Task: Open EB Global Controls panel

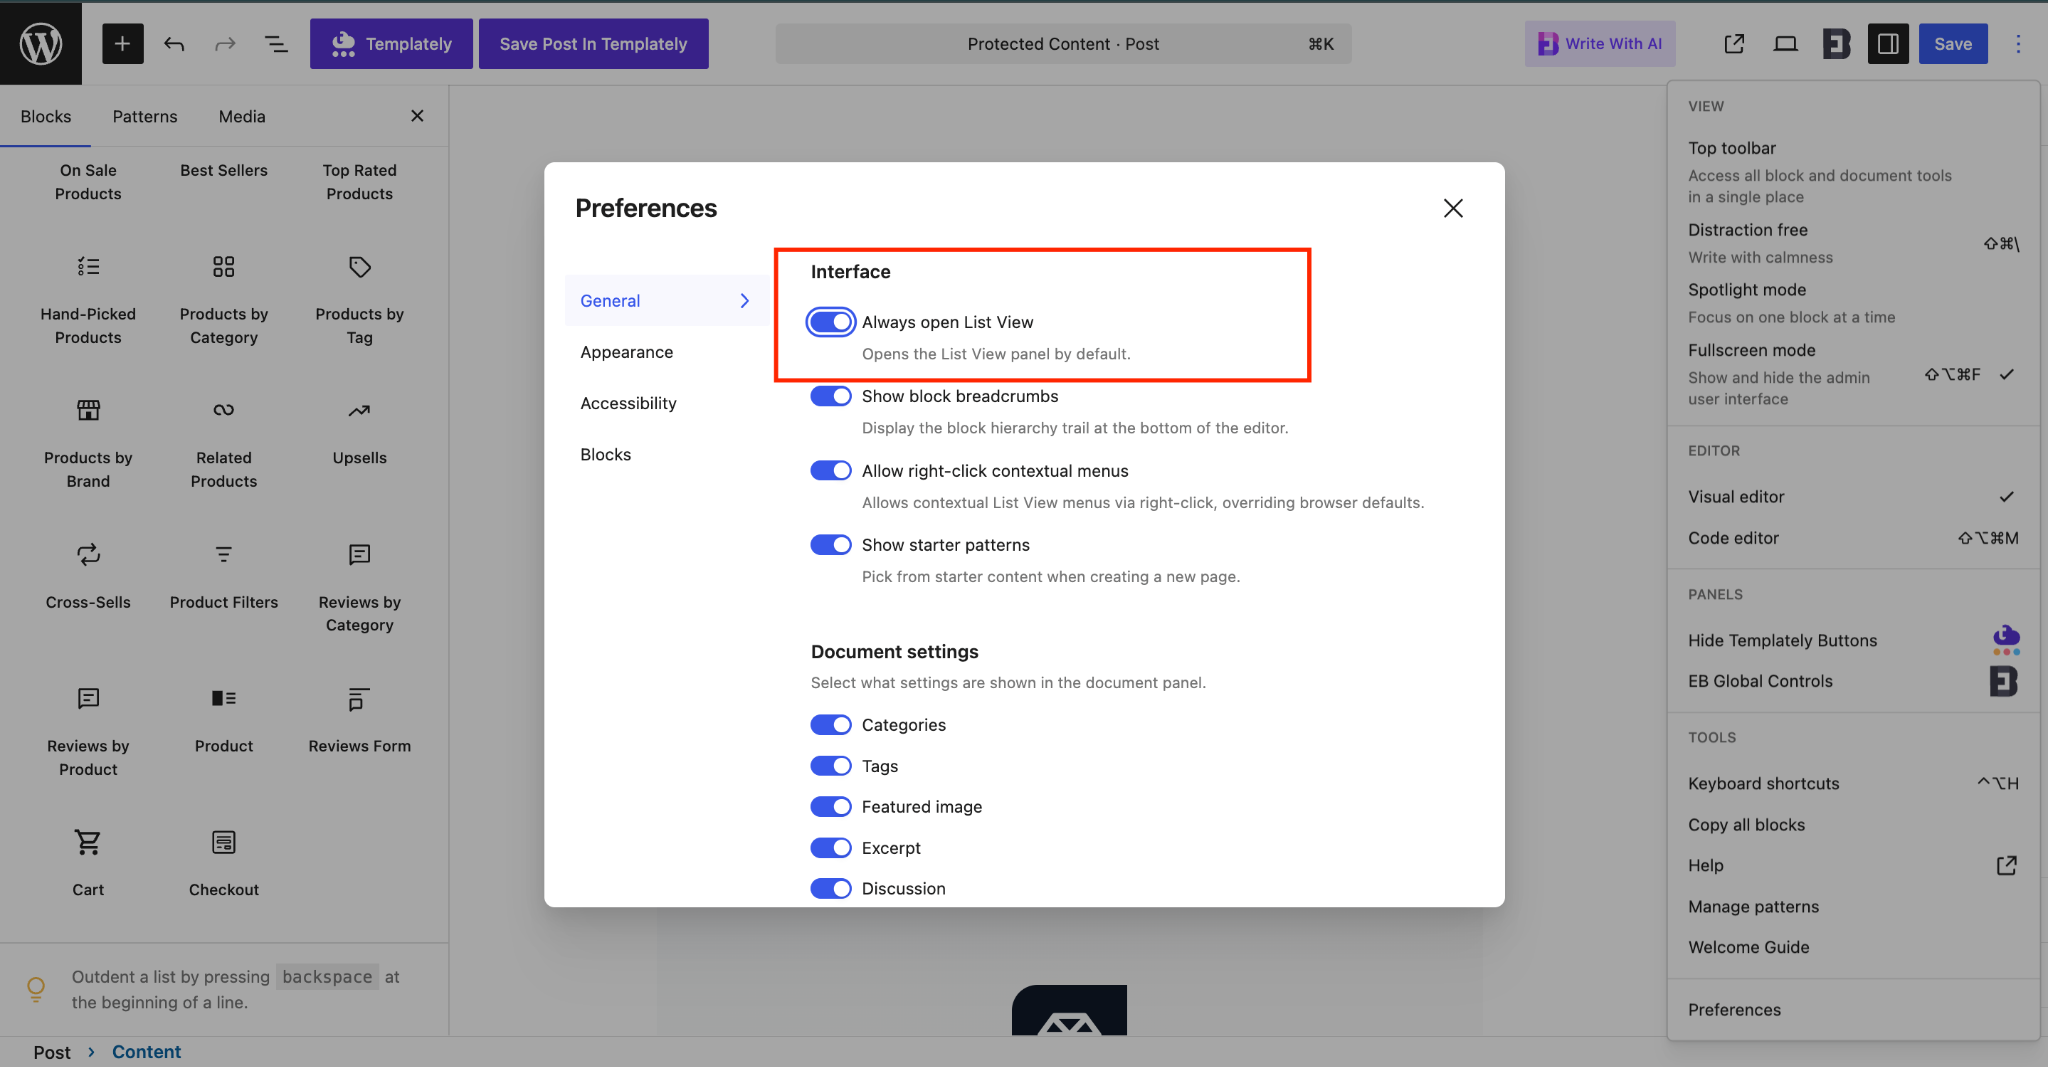Action: (x=1853, y=681)
